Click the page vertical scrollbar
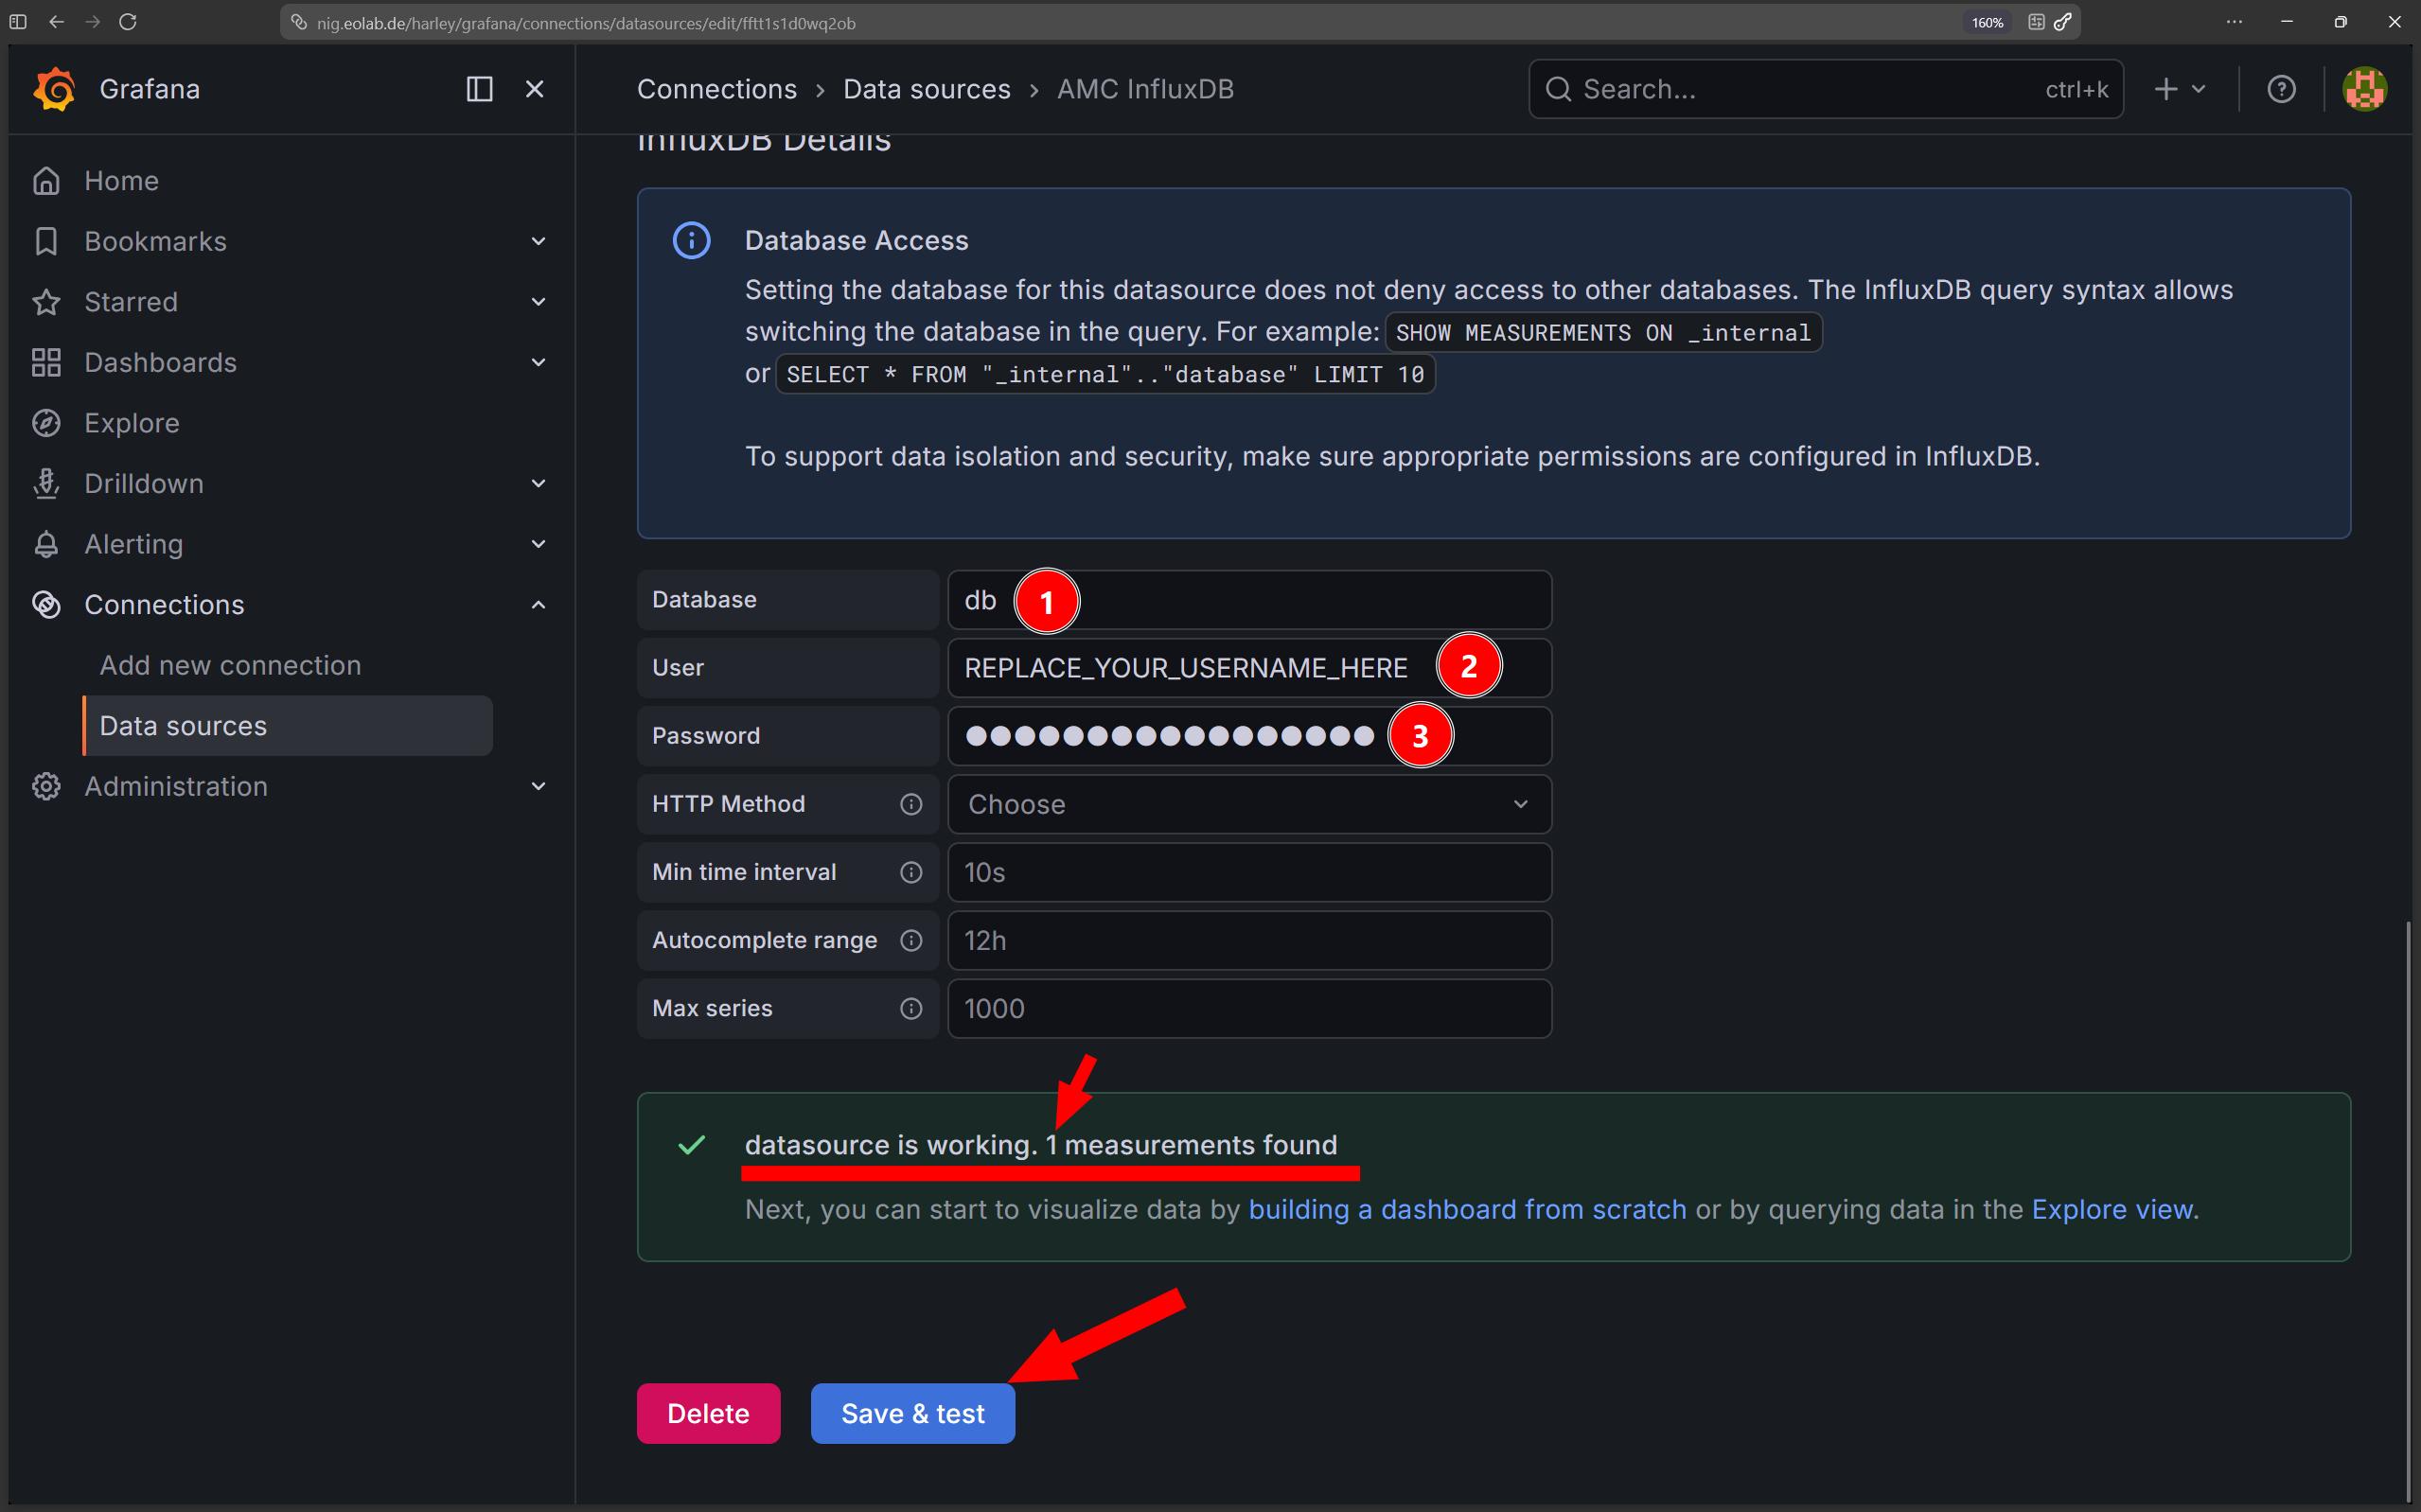2421x1512 pixels. click(2409, 1210)
